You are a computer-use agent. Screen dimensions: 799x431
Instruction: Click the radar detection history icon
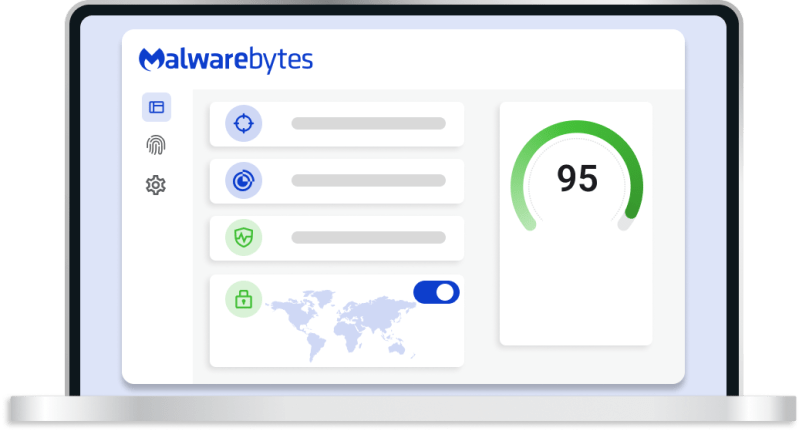pyautogui.click(x=244, y=180)
